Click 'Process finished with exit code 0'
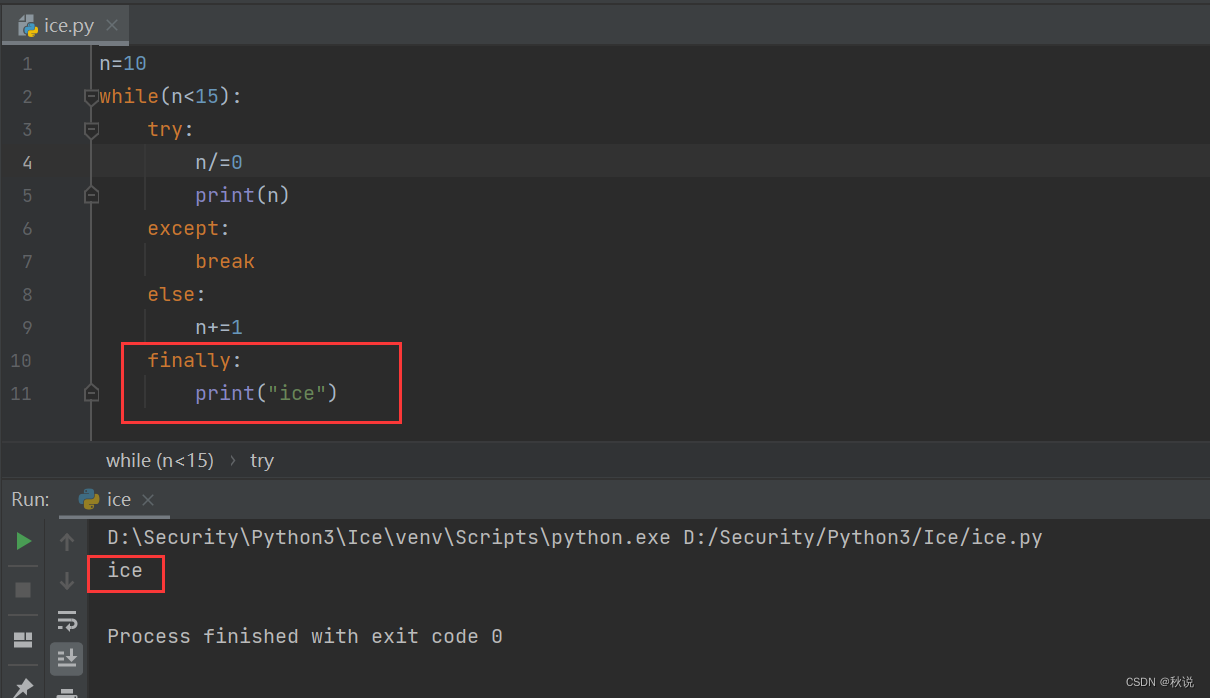Screen dimensions: 1210x698 coord(305,636)
